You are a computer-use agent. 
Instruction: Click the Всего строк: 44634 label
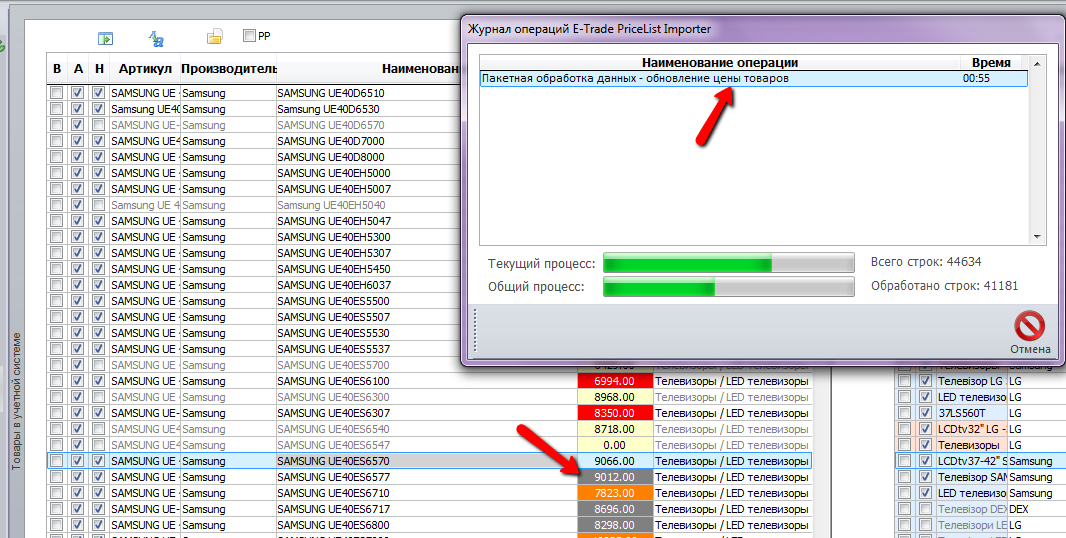click(926, 262)
